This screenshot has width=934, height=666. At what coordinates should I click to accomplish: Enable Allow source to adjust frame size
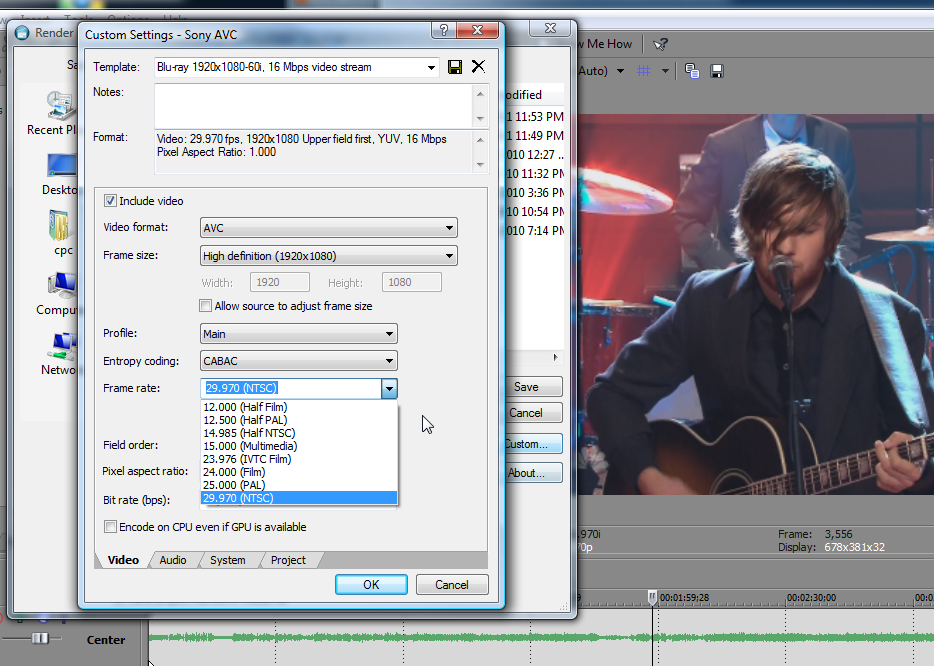pyautogui.click(x=207, y=306)
